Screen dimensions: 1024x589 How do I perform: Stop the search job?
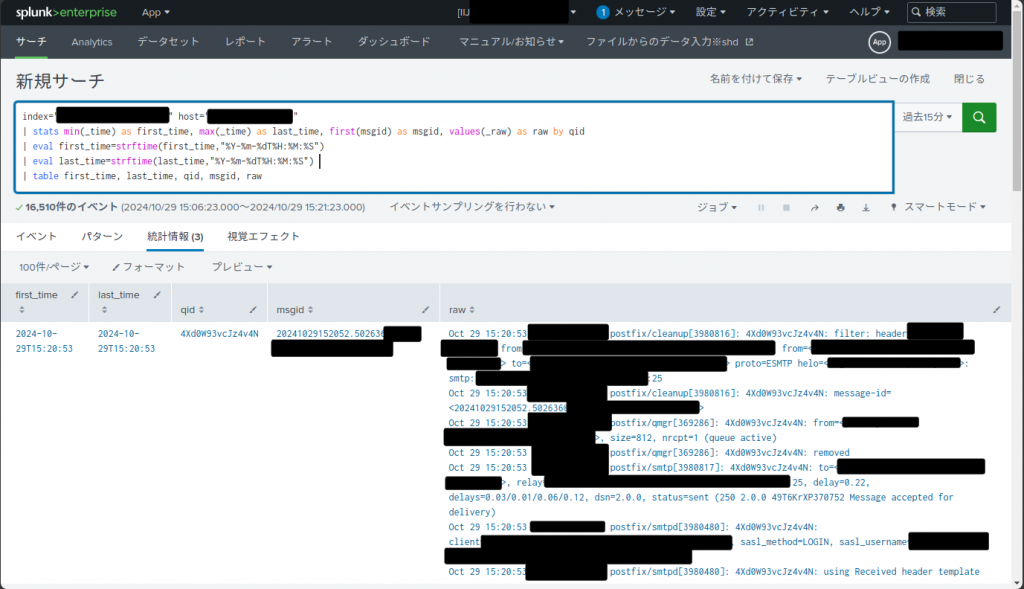pyautogui.click(x=786, y=206)
